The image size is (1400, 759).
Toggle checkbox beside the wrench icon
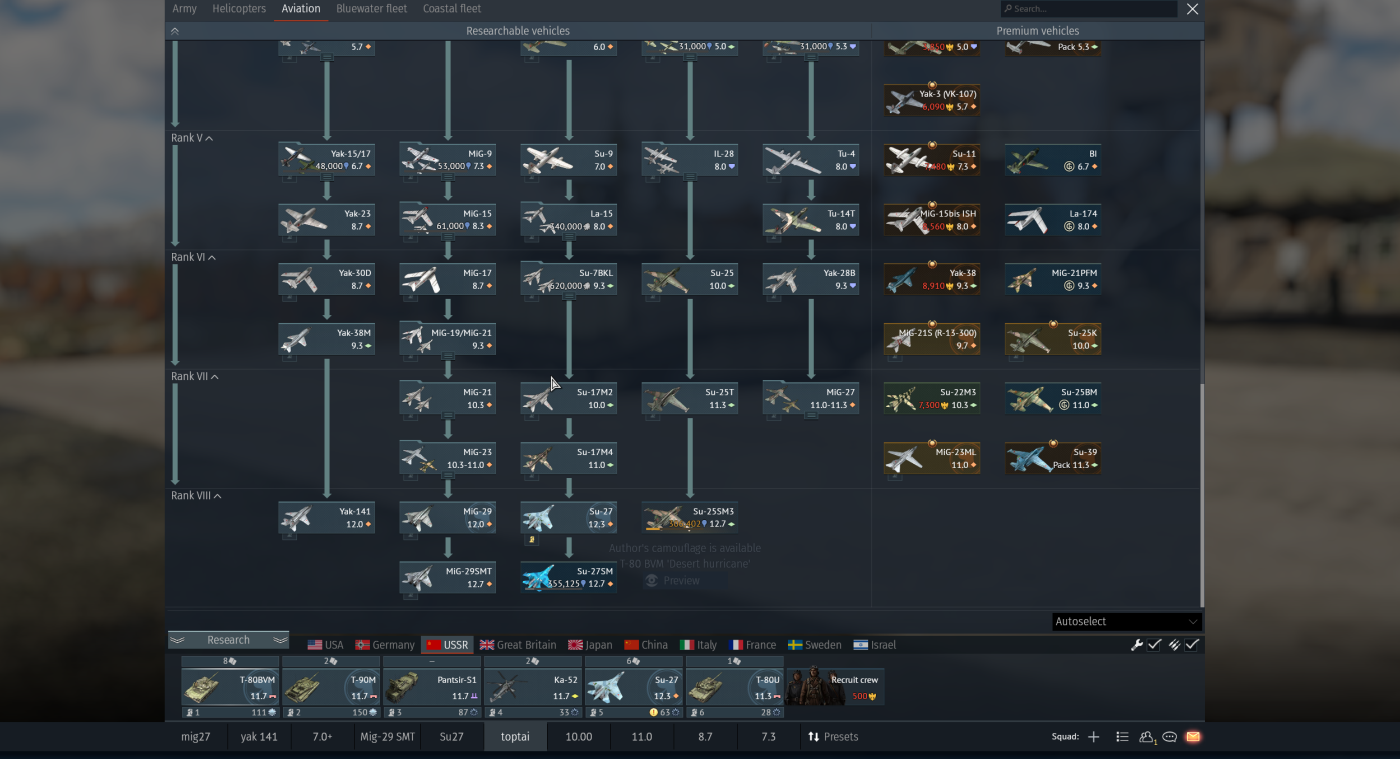(1155, 645)
